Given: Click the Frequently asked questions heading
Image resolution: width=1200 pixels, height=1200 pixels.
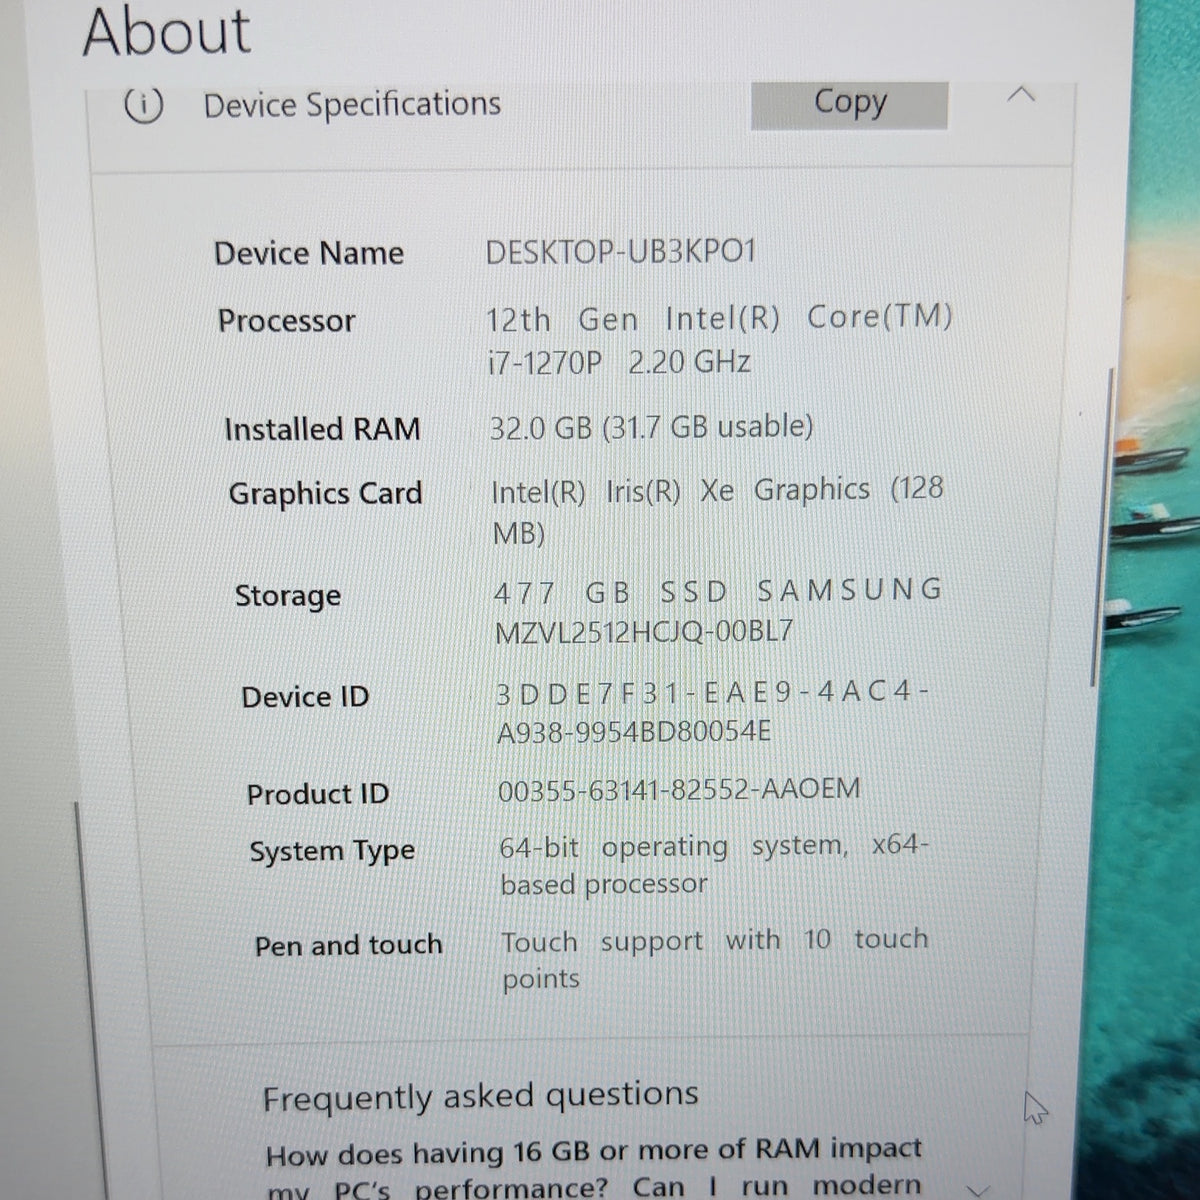Looking at the screenshot, I should (480, 1097).
